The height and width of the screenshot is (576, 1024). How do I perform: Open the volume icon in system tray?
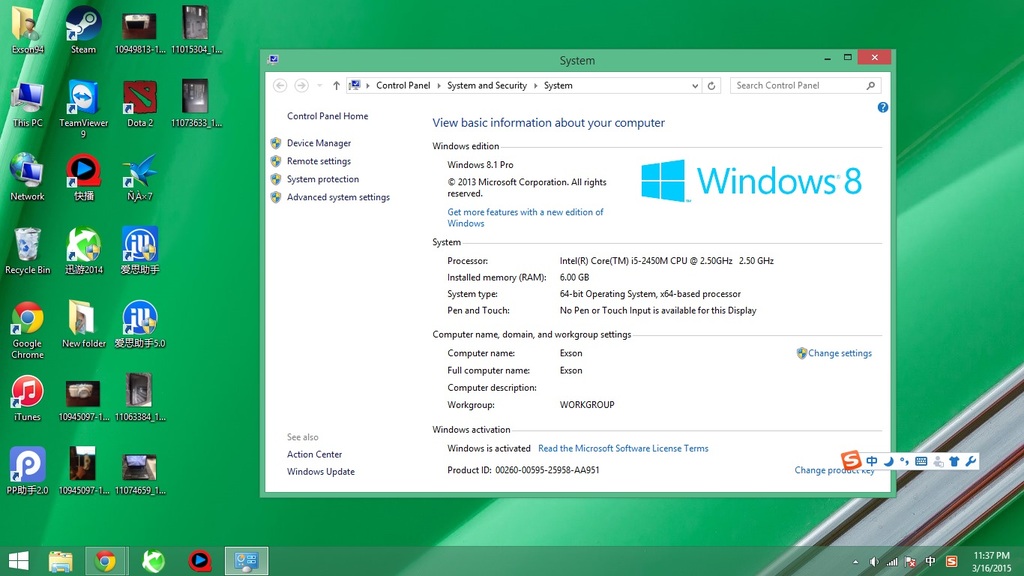pyautogui.click(x=874, y=562)
